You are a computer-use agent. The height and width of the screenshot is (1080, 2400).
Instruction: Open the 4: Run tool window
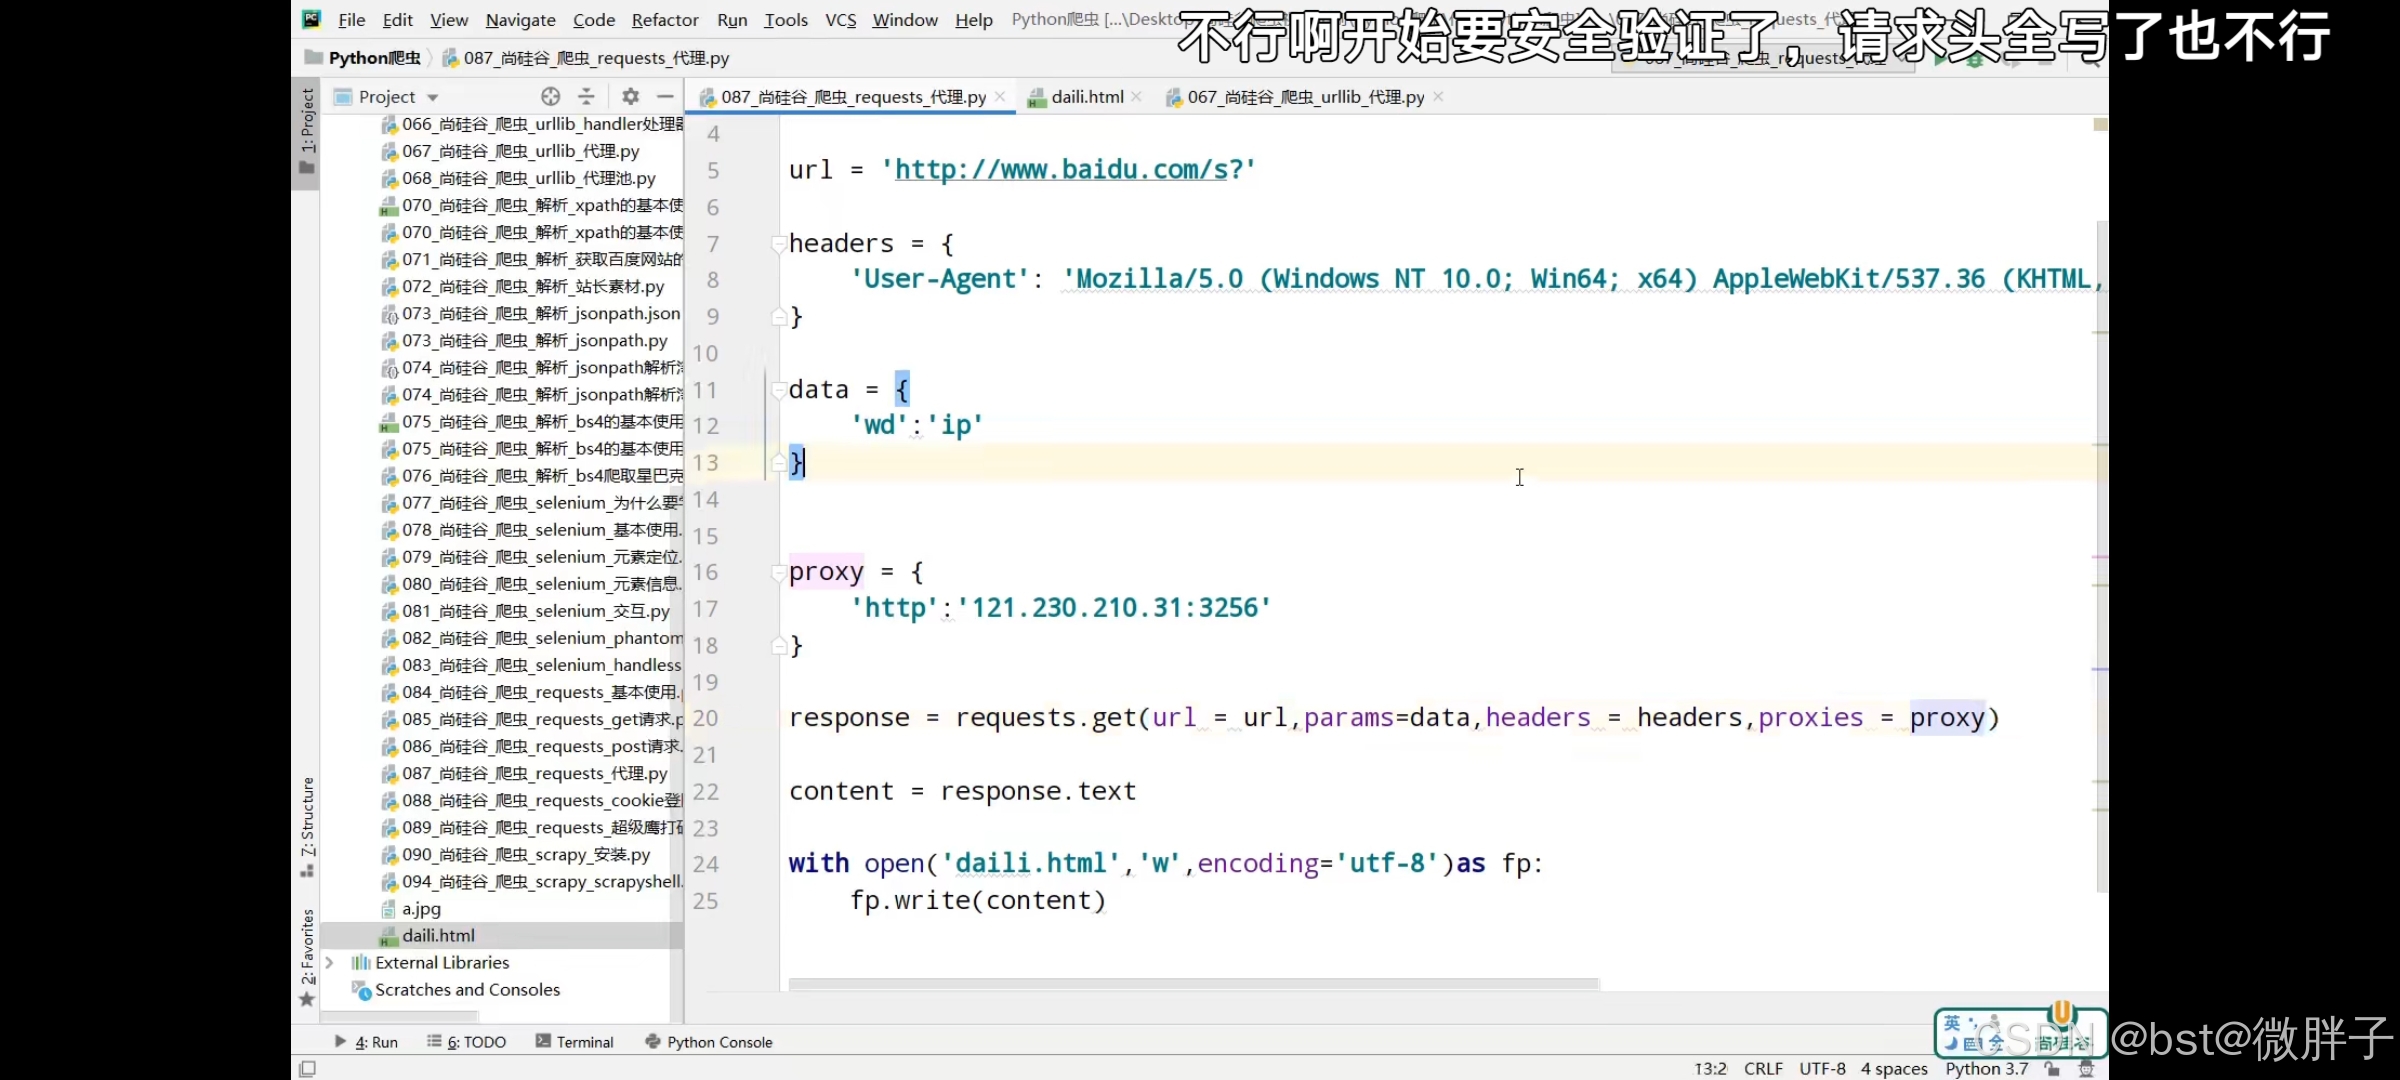pyautogui.click(x=366, y=1042)
